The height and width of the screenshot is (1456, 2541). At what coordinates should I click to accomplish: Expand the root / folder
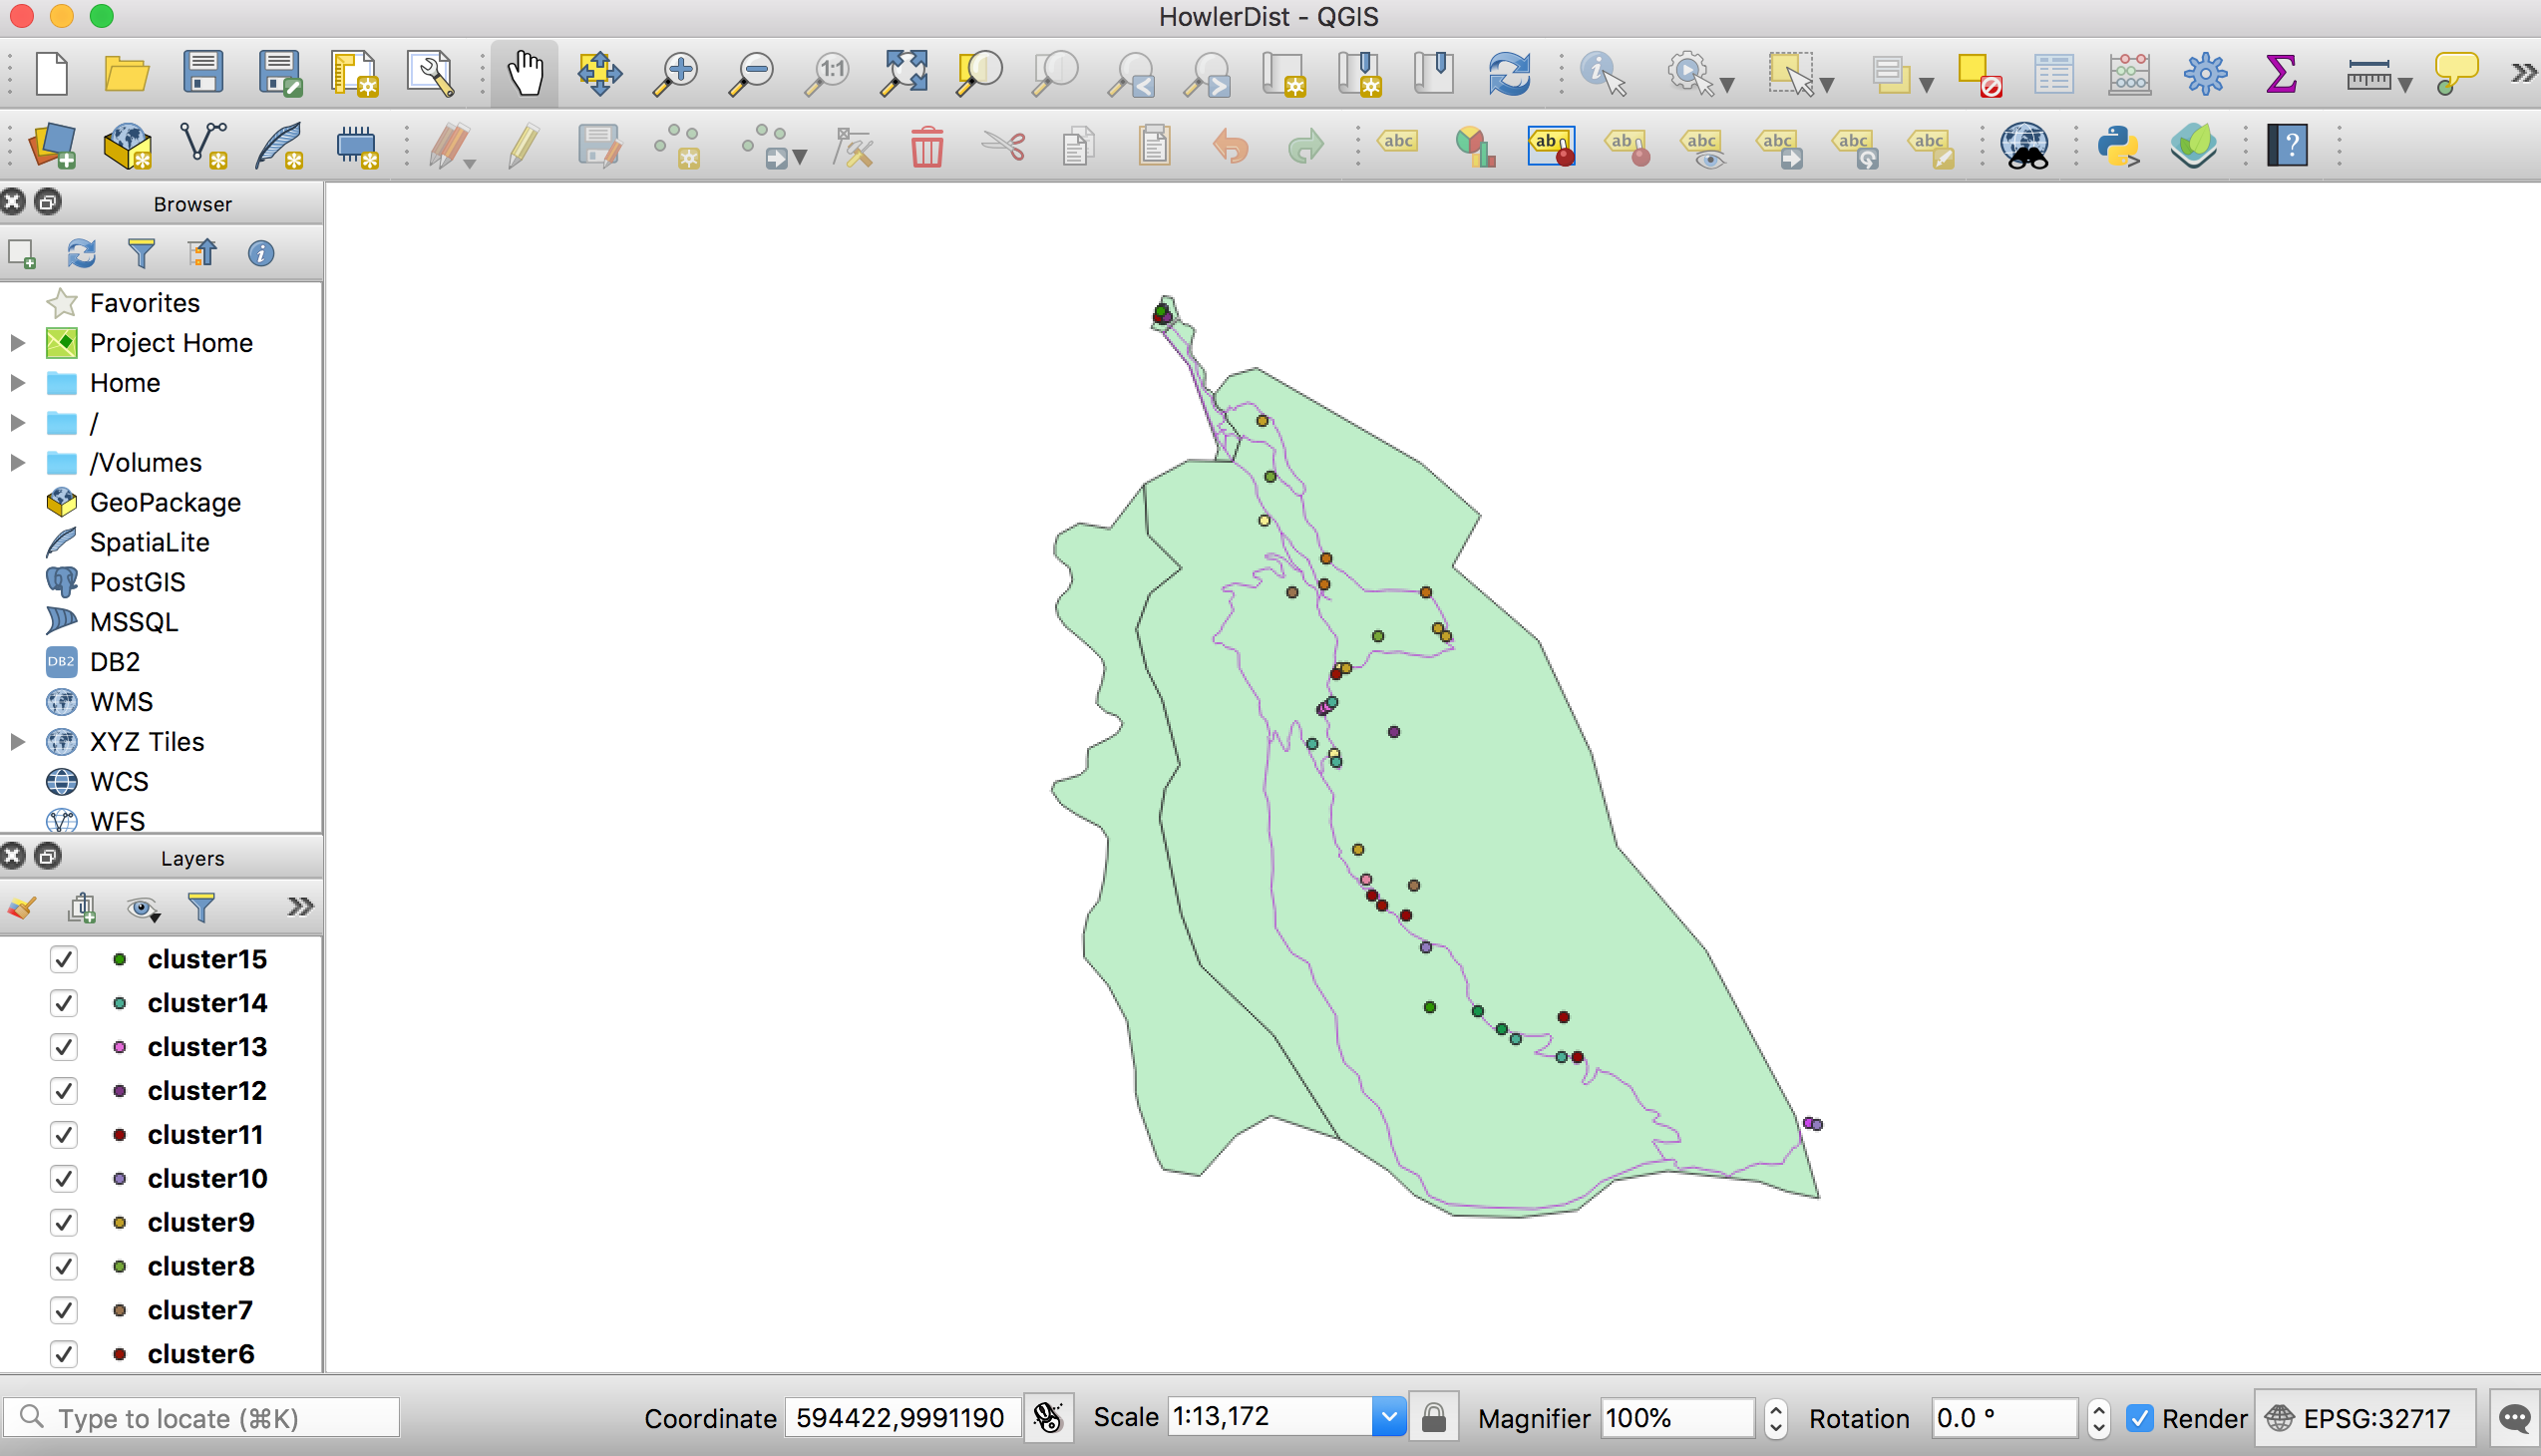(x=17, y=423)
